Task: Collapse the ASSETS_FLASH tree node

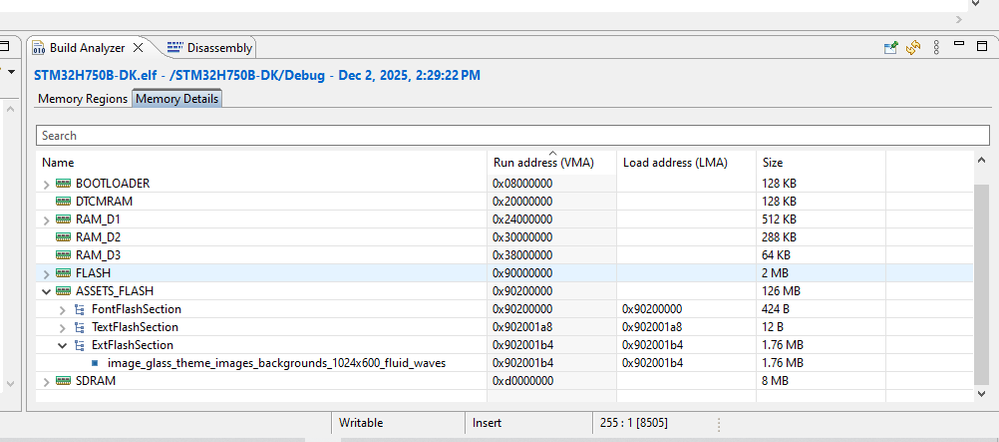Action: coord(46,291)
